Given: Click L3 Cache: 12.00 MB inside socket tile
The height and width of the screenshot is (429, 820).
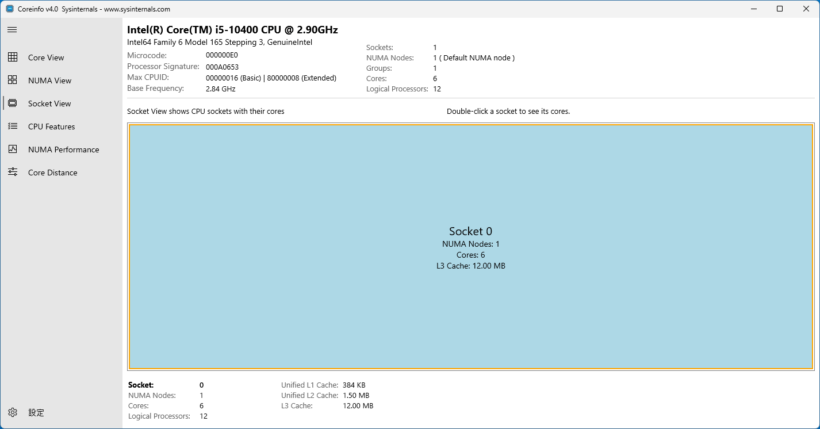Looking at the screenshot, I should coord(471,266).
